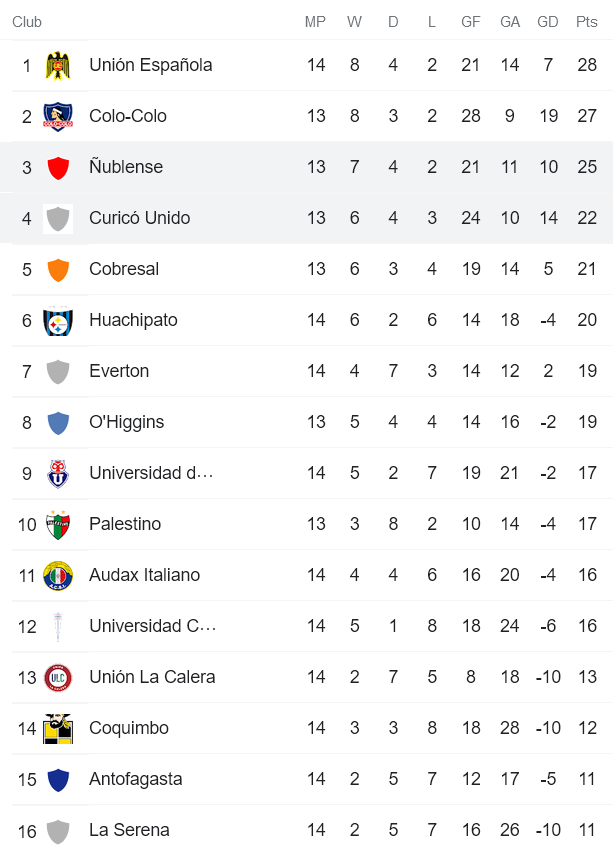Select the blue Antofagasta shield icon
Image resolution: width=613 pixels, height=862 pixels.
point(58,780)
